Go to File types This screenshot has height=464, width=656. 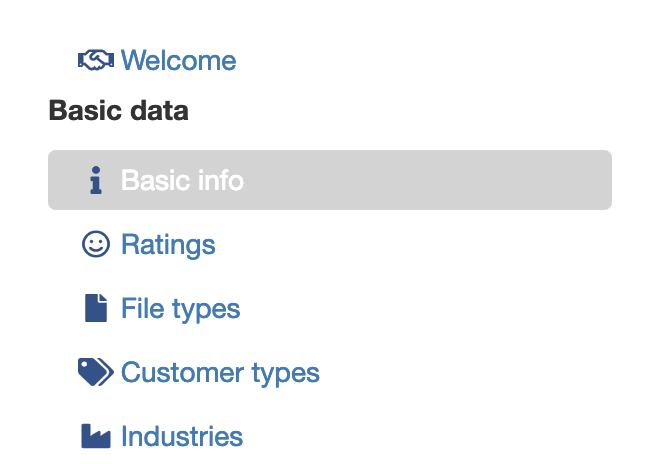tap(180, 309)
